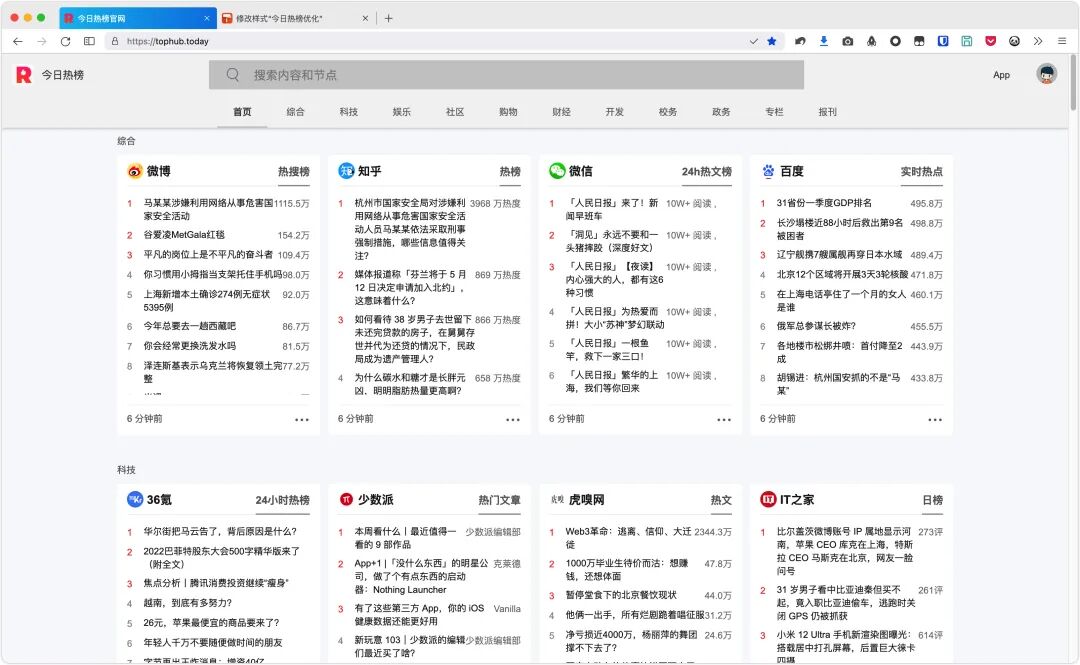Click the 今日热榜 red logo

coord(24,74)
